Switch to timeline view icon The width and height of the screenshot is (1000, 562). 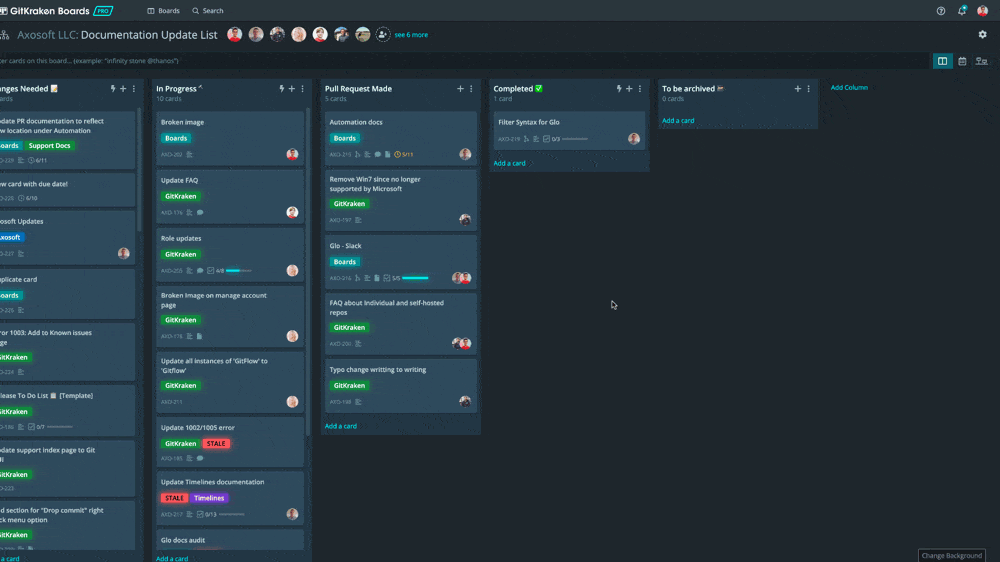pos(982,61)
